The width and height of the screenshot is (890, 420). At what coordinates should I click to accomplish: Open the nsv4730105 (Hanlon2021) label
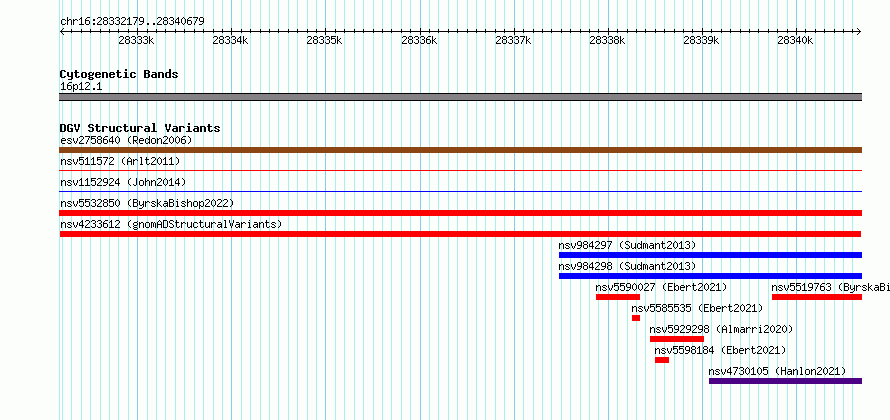[777, 371]
